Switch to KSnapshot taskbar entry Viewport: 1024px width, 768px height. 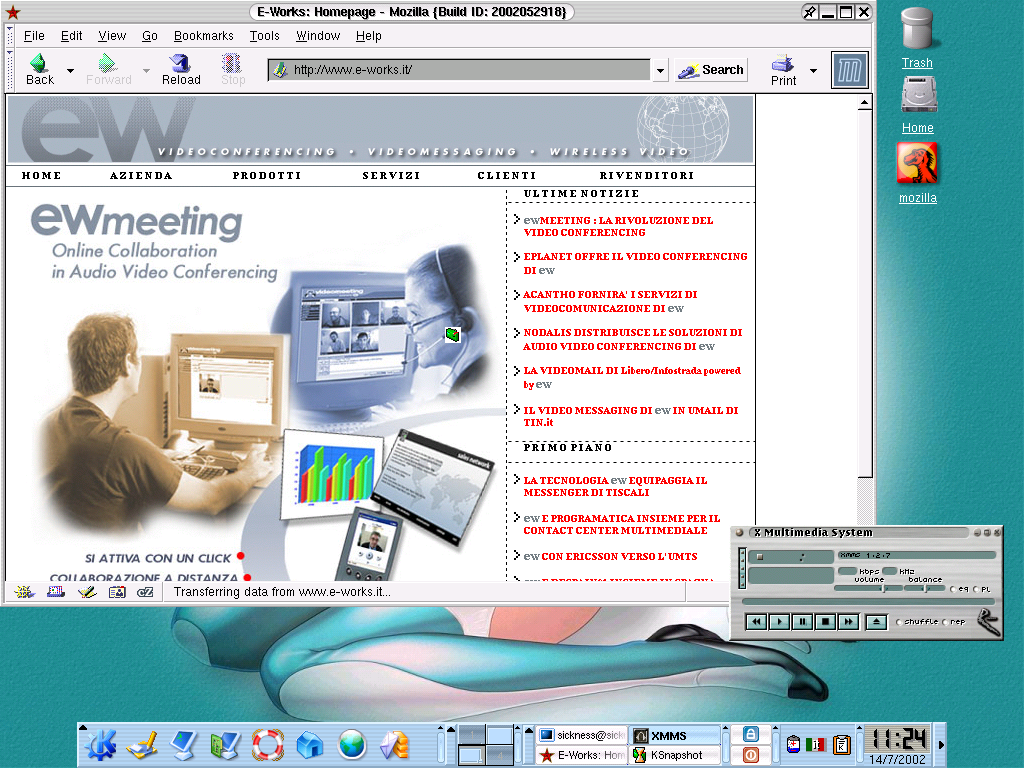(675, 755)
